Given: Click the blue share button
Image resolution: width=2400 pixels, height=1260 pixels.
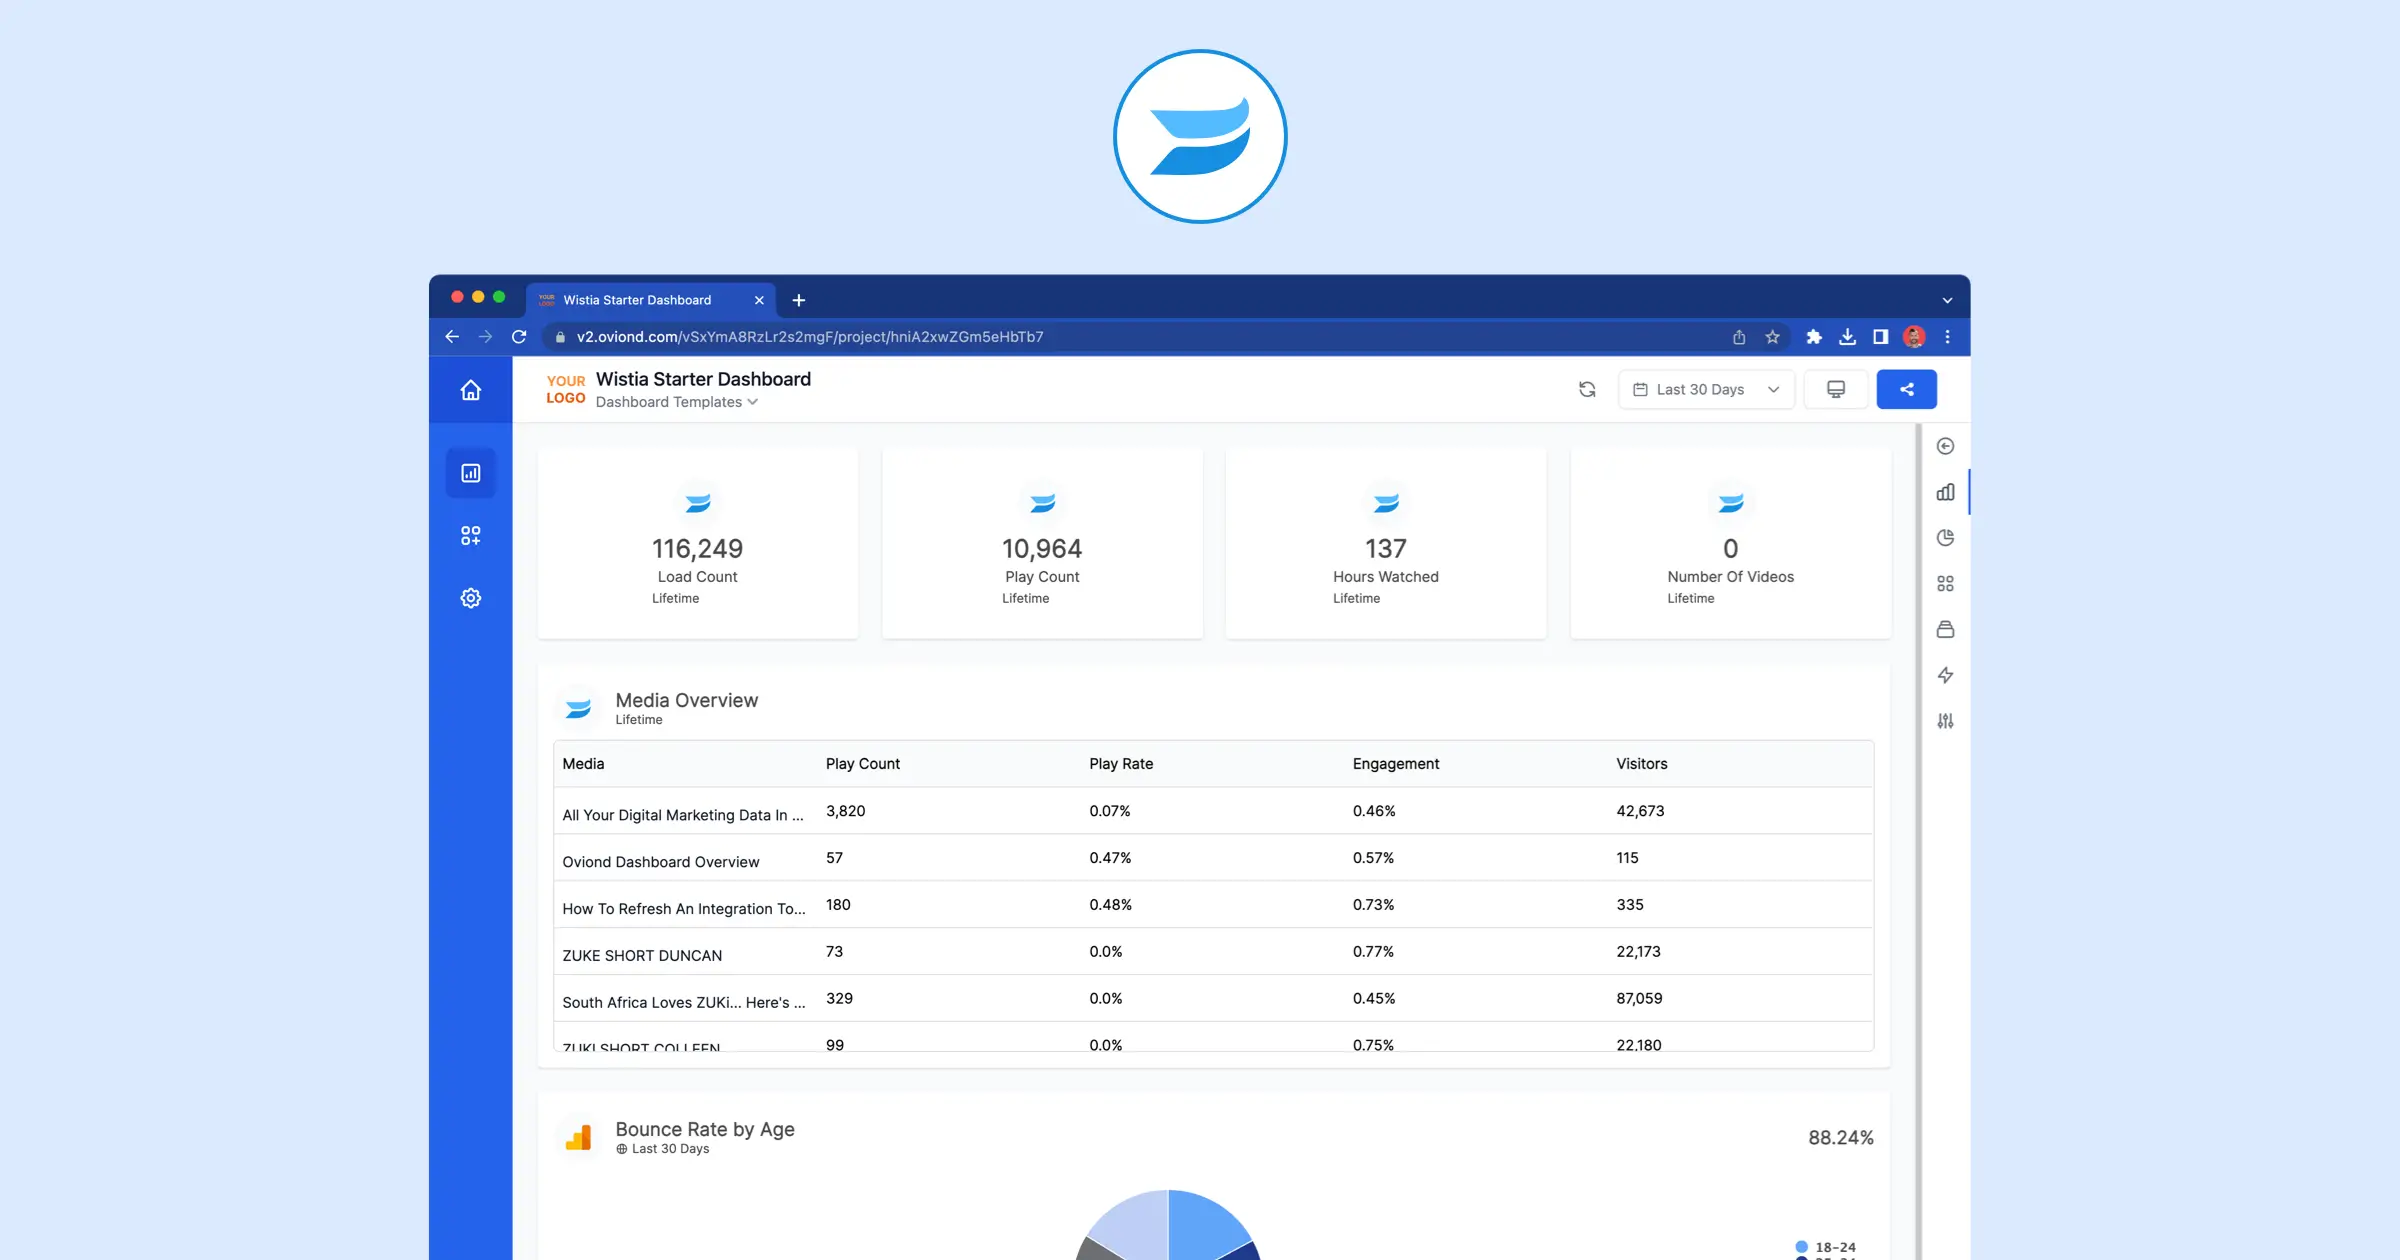Looking at the screenshot, I should tap(1906, 390).
